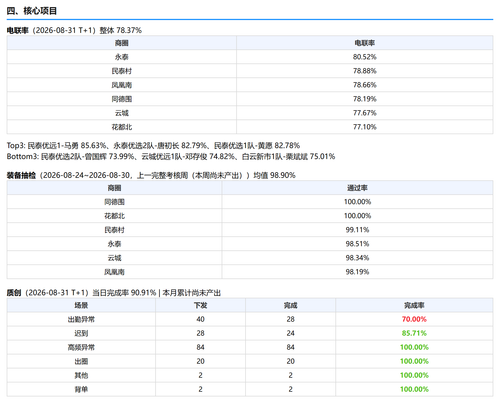This screenshot has height=403, width=500.
Task: Click 花都北 in the 电联率 table
Action: pos(122,127)
